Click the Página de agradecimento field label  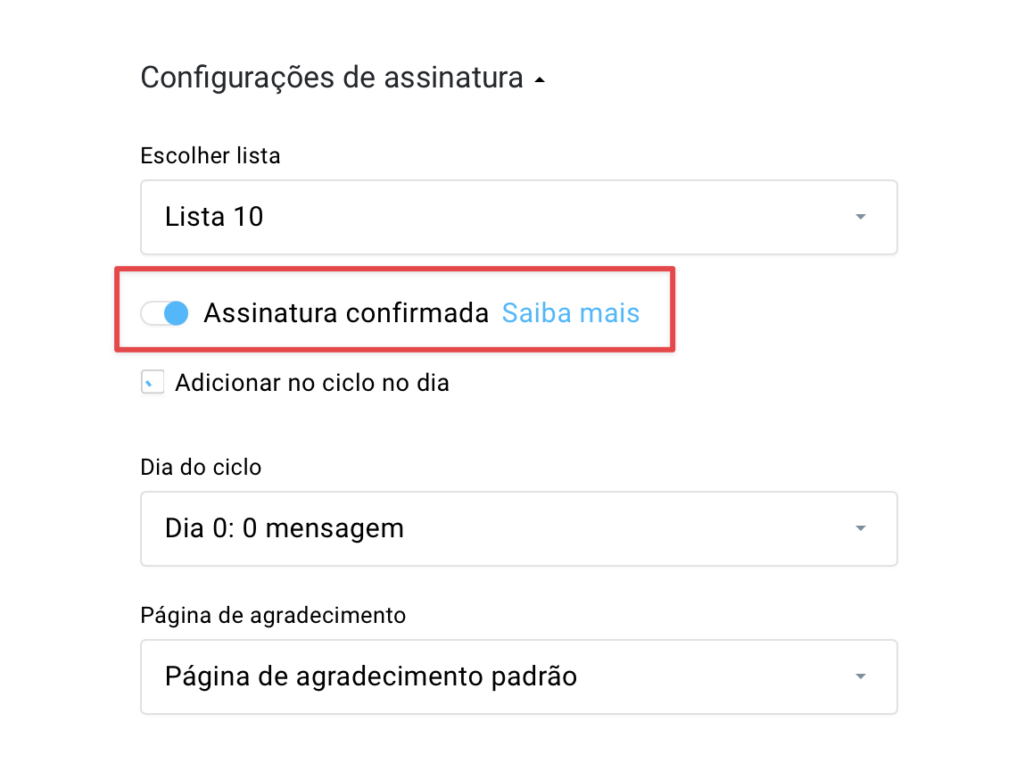(273, 615)
